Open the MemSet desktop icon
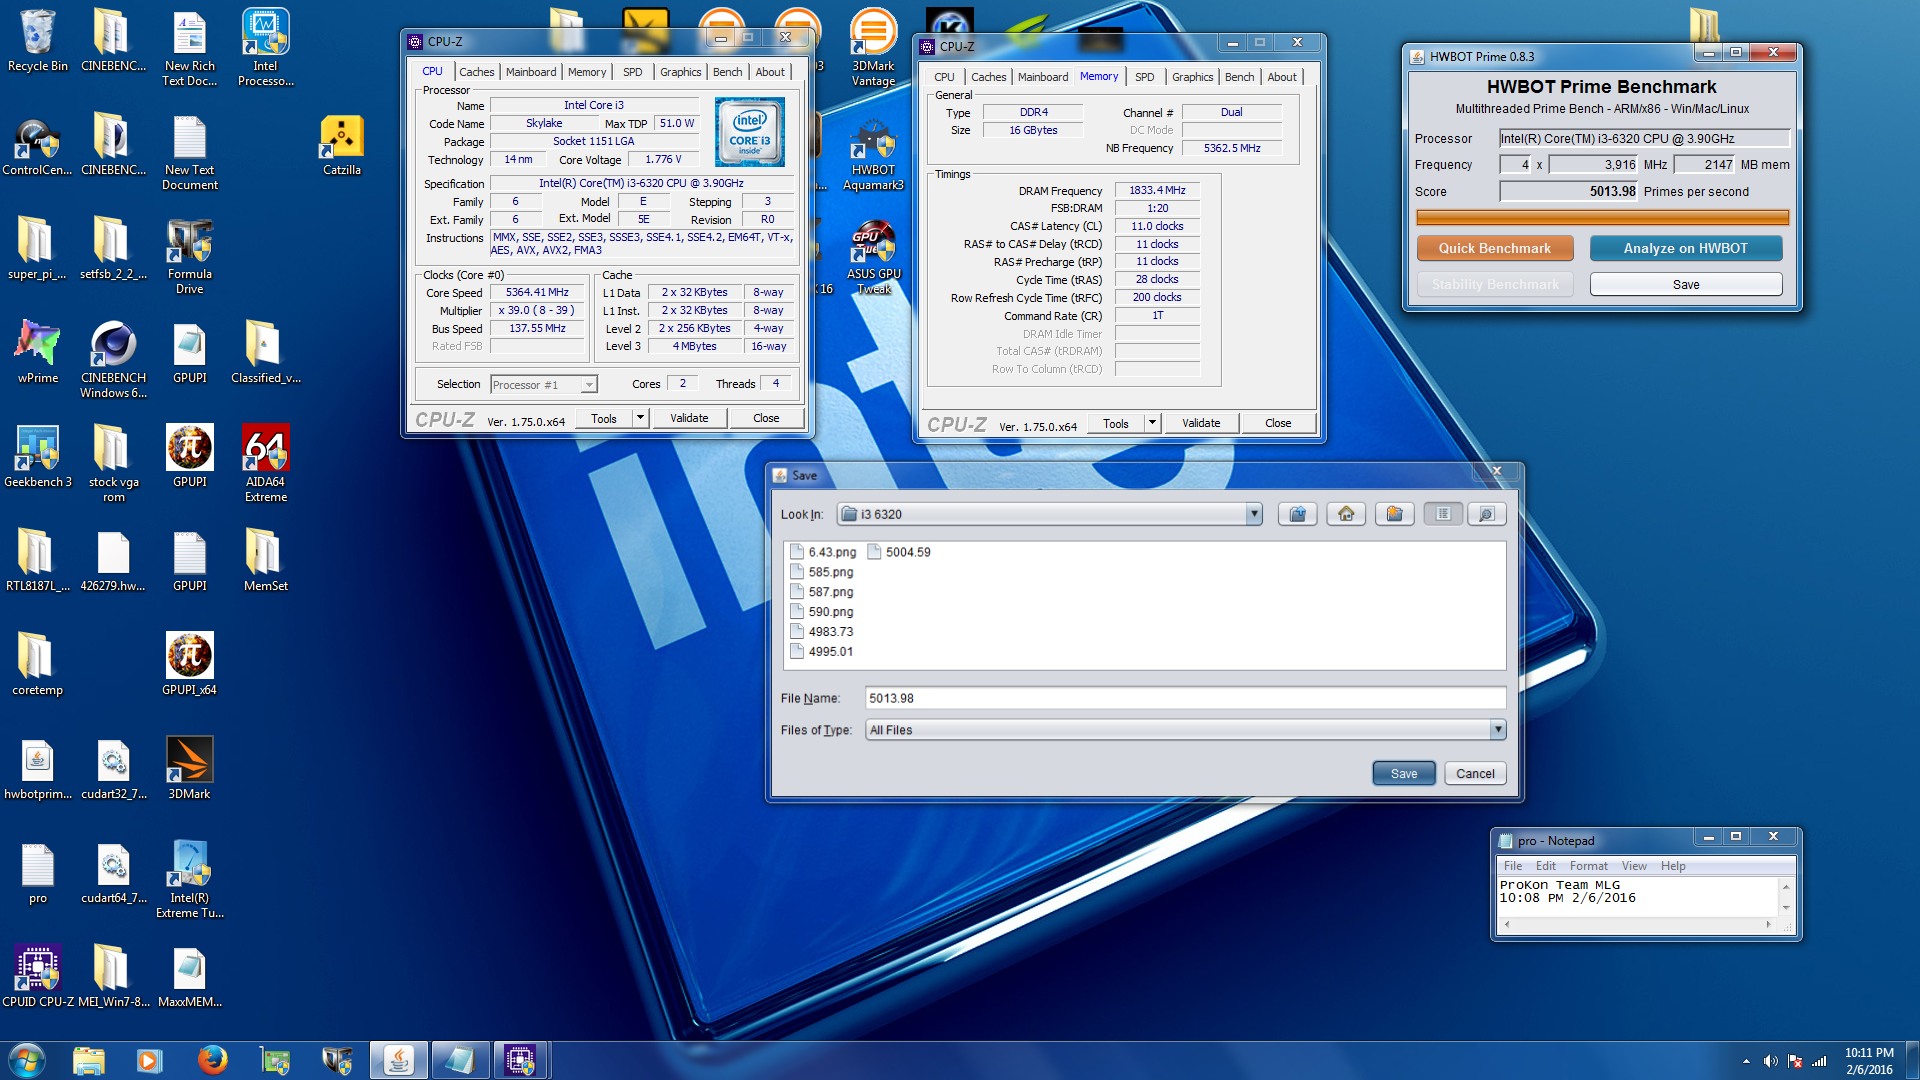The height and width of the screenshot is (1080, 1920). (265, 562)
